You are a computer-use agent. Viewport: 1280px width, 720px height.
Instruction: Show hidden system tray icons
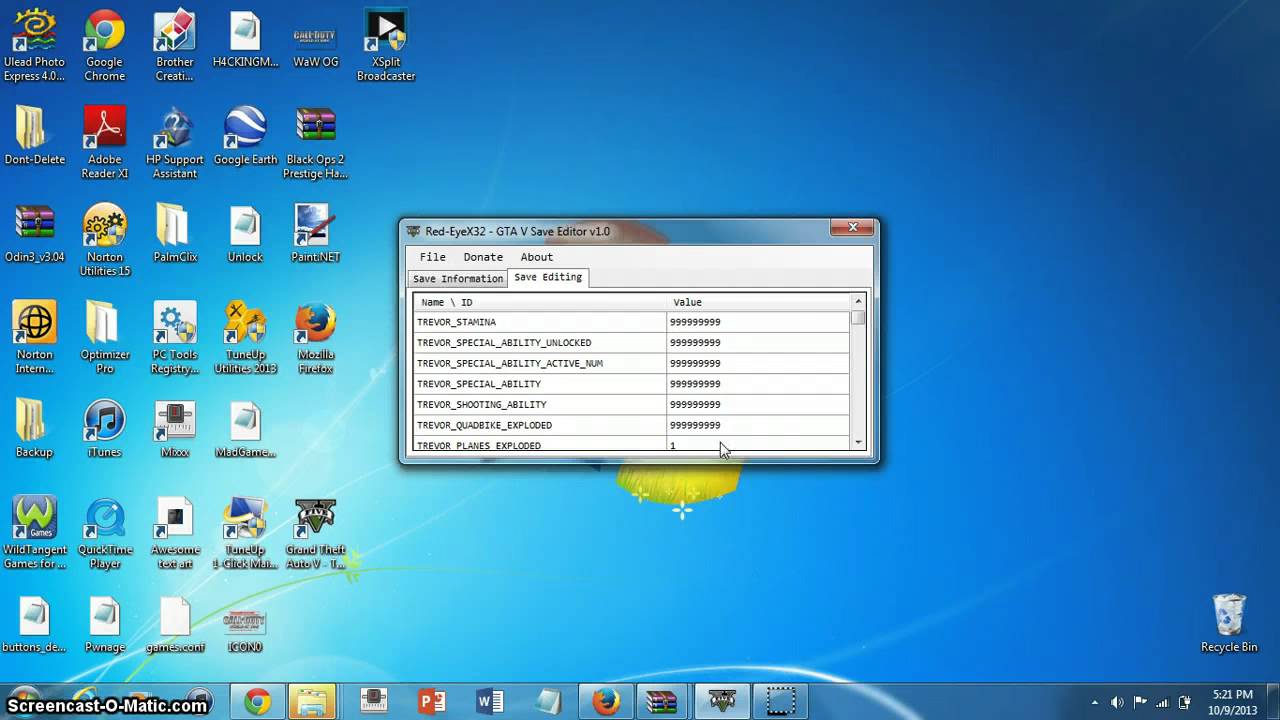tap(1095, 702)
